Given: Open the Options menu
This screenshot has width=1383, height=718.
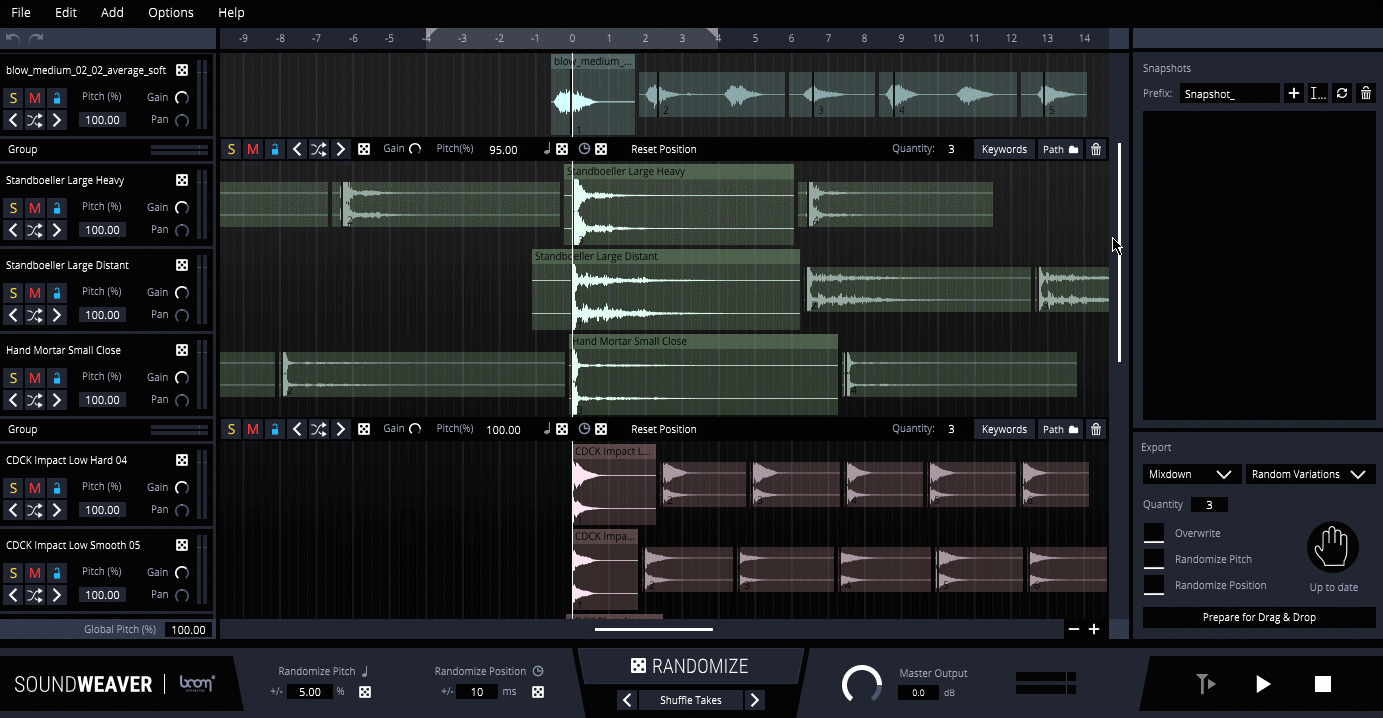Looking at the screenshot, I should [x=170, y=13].
